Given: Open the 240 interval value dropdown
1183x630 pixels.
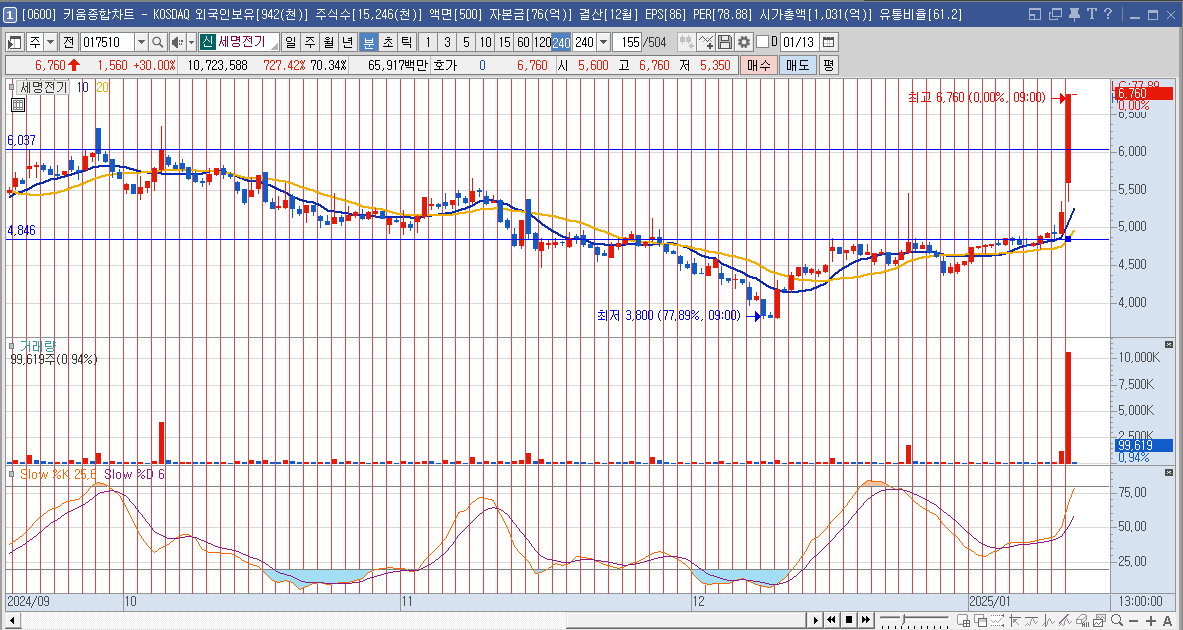Looking at the screenshot, I should click(x=604, y=42).
